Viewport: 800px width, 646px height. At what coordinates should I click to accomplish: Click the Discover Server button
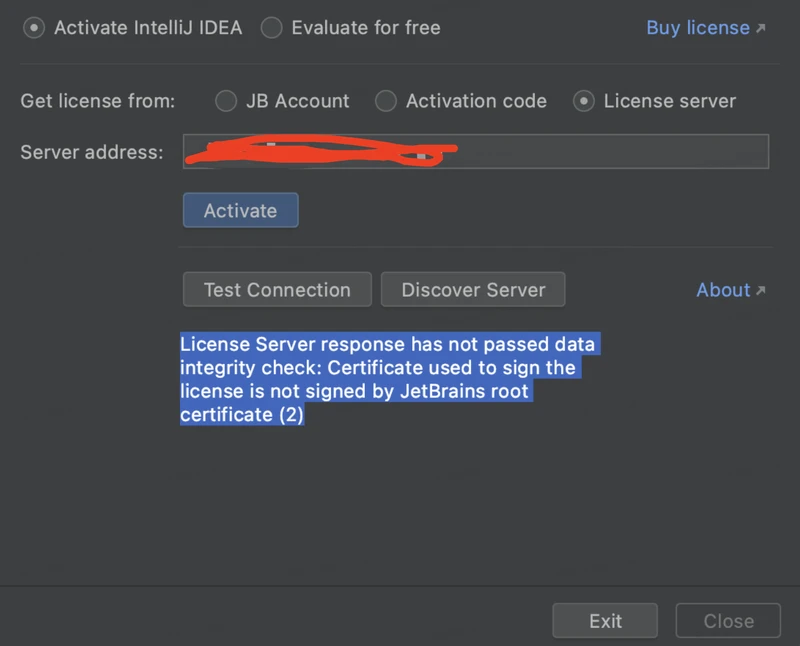473,290
